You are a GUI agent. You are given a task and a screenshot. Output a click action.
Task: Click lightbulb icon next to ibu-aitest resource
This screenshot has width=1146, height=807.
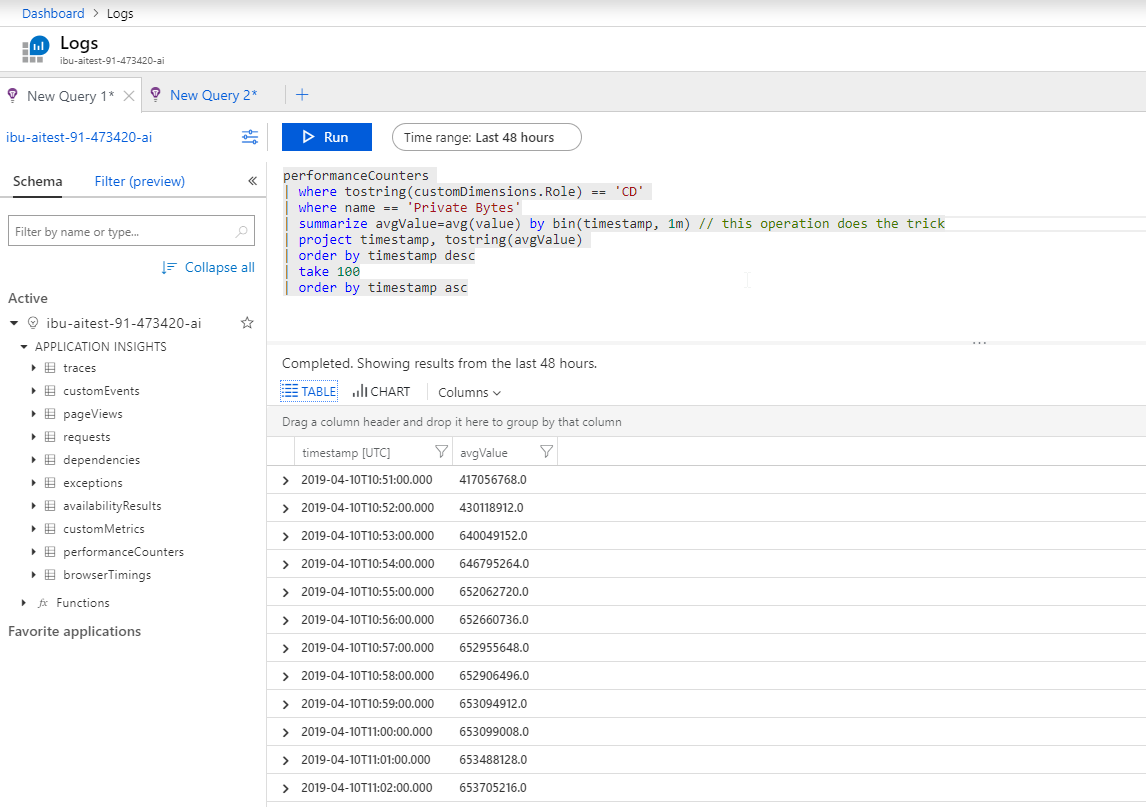pos(33,322)
